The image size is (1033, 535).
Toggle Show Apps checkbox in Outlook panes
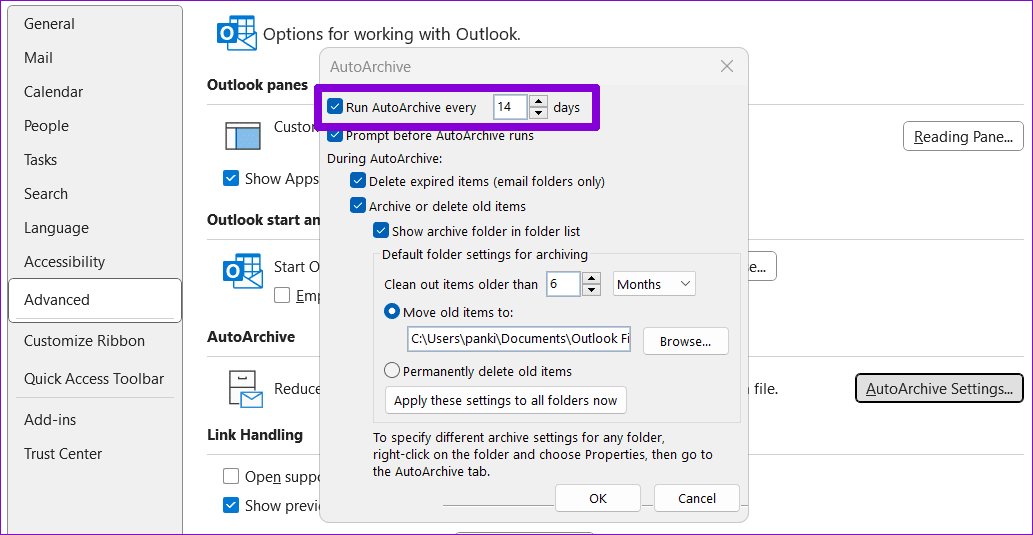[231, 178]
